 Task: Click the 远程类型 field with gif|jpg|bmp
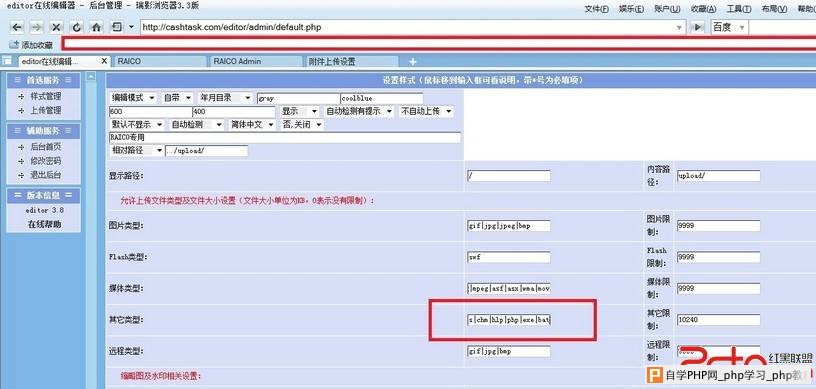[x=508, y=351]
